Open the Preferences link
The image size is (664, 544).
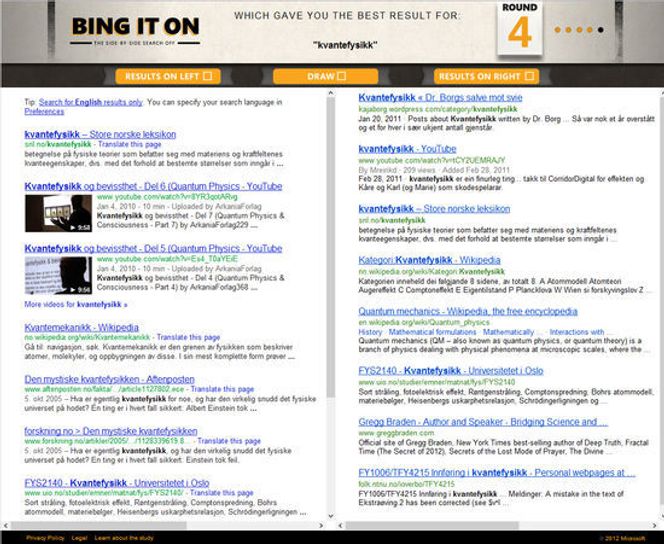coord(44,111)
